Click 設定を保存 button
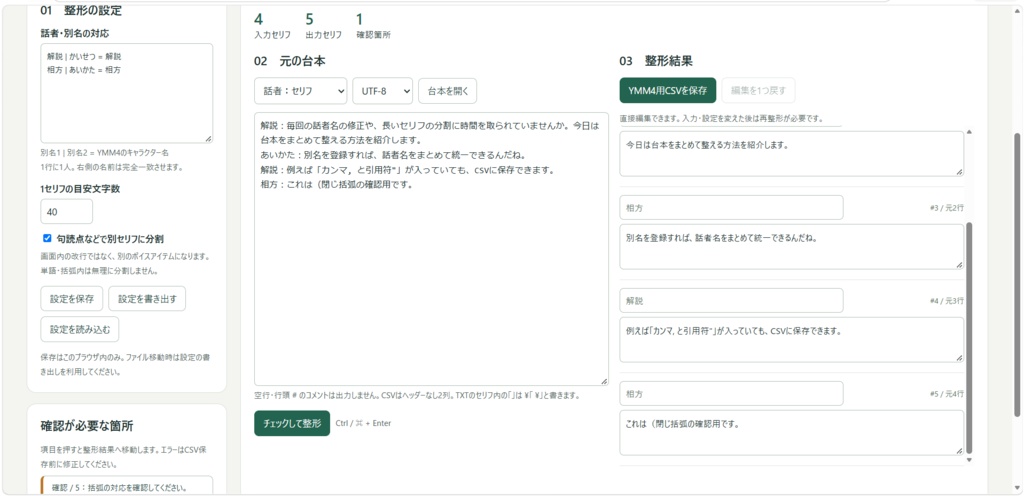The width and height of the screenshot is (1024, 496). coord(72,299)
